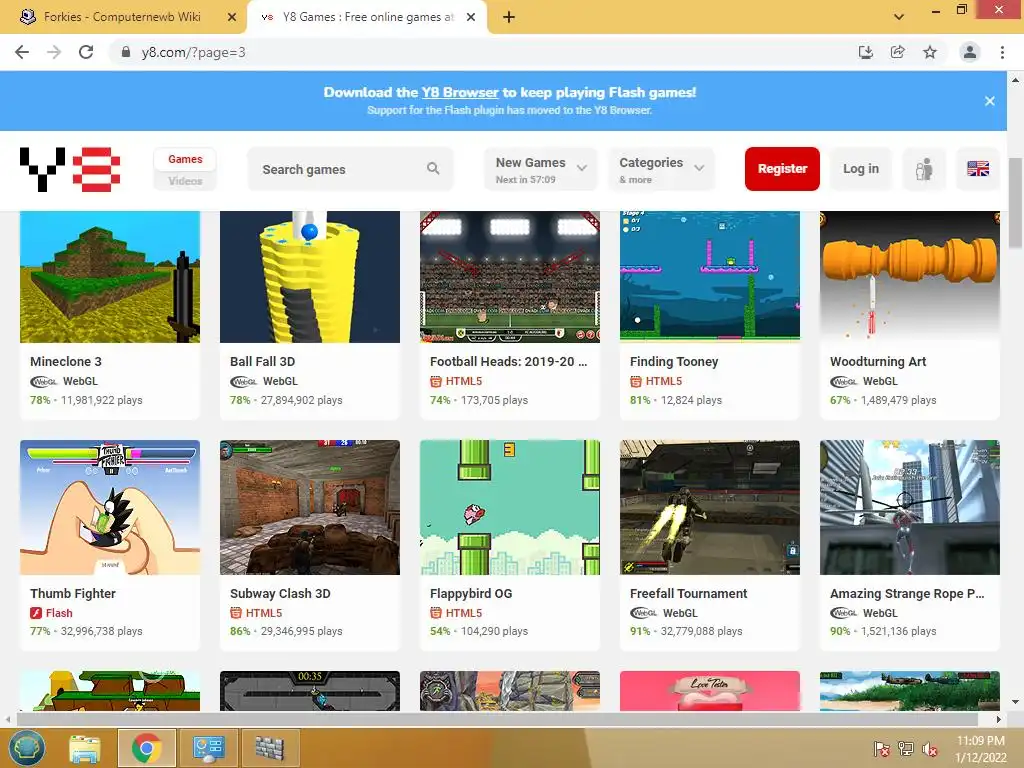Click the Action Center flag tray icon
1024x768 pixels.
[881, 749]
